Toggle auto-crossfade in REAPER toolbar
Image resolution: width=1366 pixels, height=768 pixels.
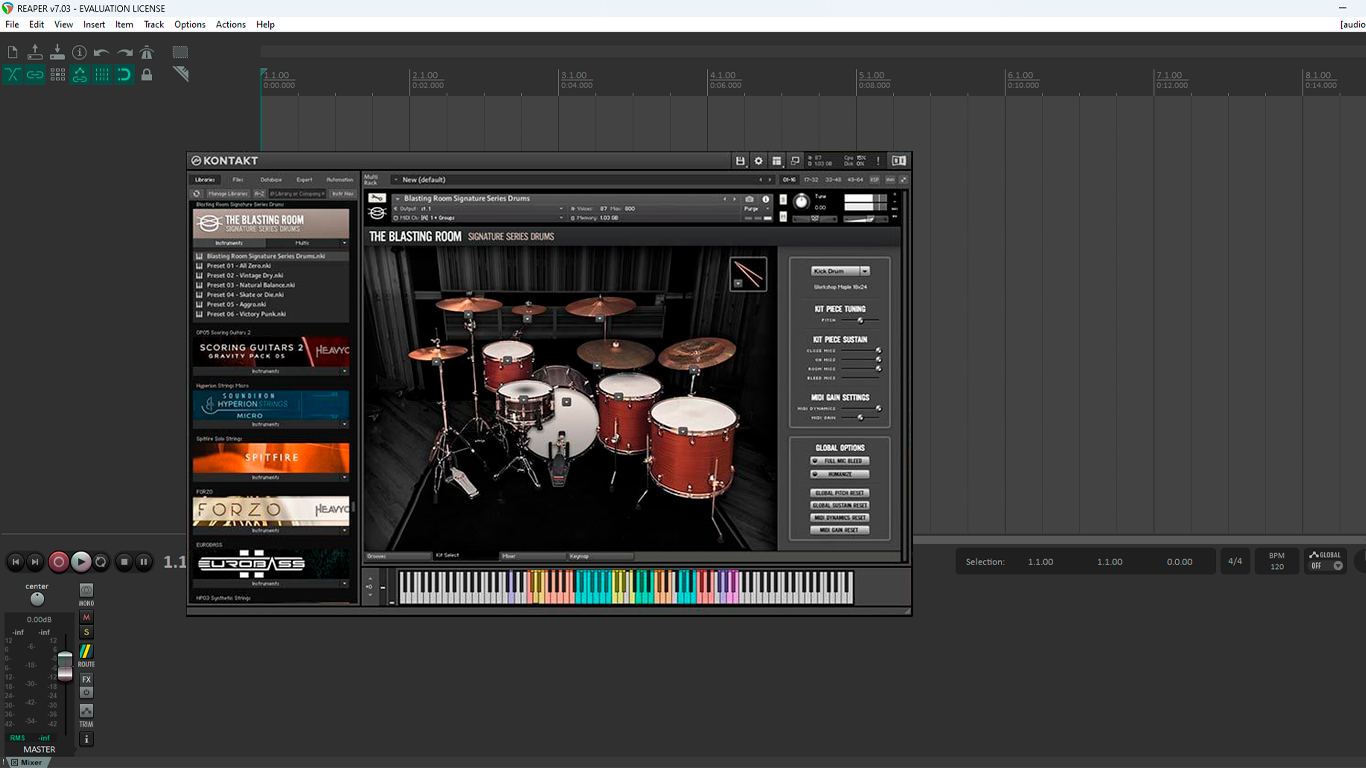[x=13, y=74]
